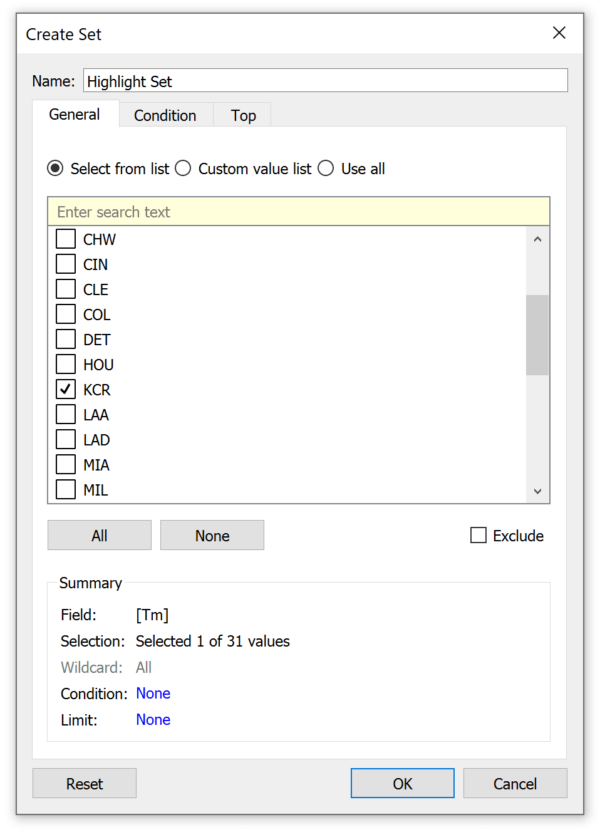Check the MIL checkbox

(x=65, y=489)
